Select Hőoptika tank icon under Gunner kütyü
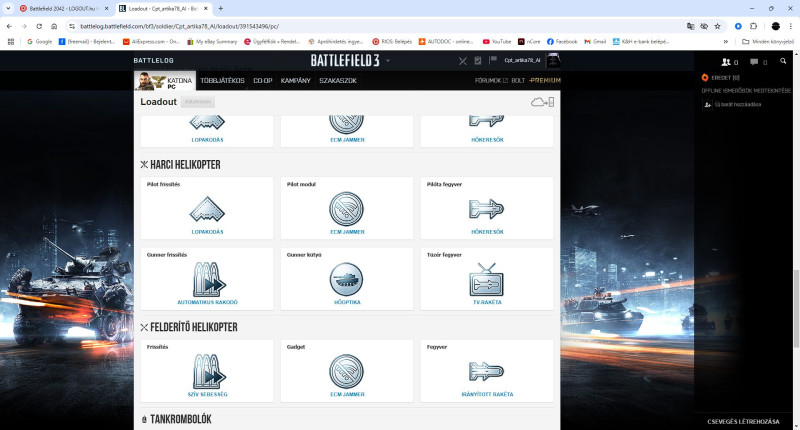The width and height of the screenshot is (800, 430). point(346,280)
